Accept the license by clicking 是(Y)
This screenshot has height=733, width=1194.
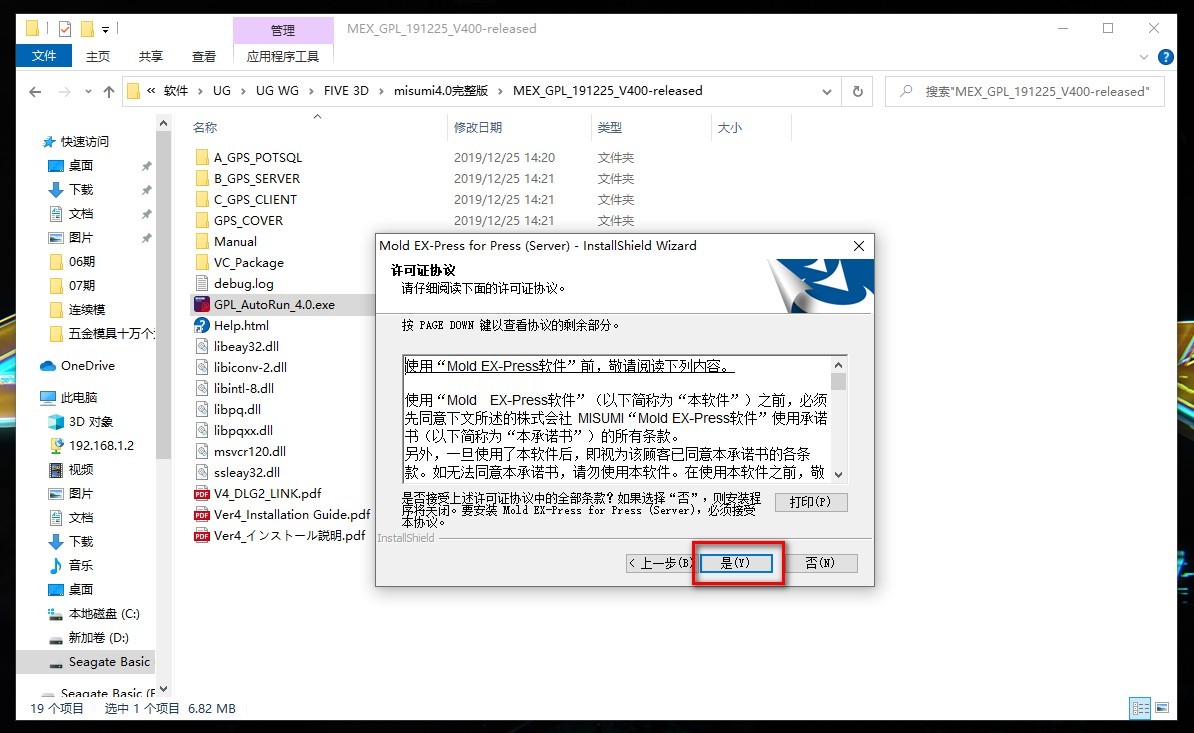coord(736,562)
